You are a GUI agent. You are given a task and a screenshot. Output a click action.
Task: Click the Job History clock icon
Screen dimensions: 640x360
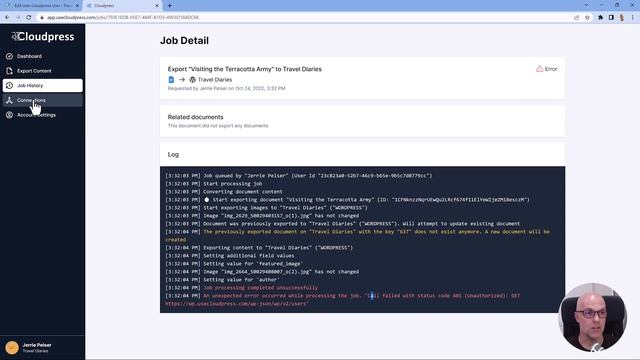(9, 85)
